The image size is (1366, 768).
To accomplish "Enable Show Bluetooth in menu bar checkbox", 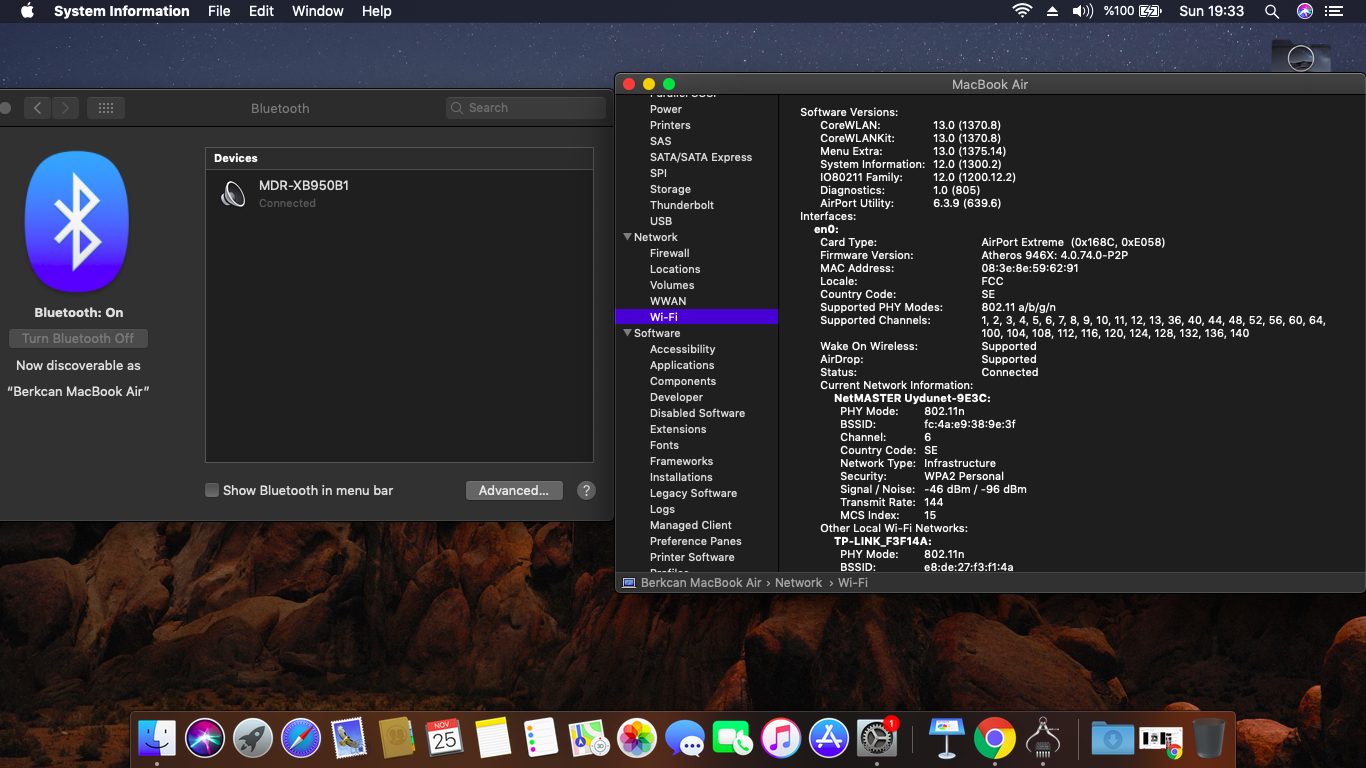I will (212, 490).
